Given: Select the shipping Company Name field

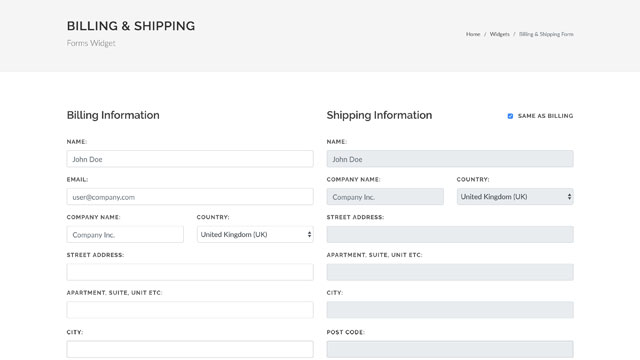Looking at the screenshot, I should [385, 197].
